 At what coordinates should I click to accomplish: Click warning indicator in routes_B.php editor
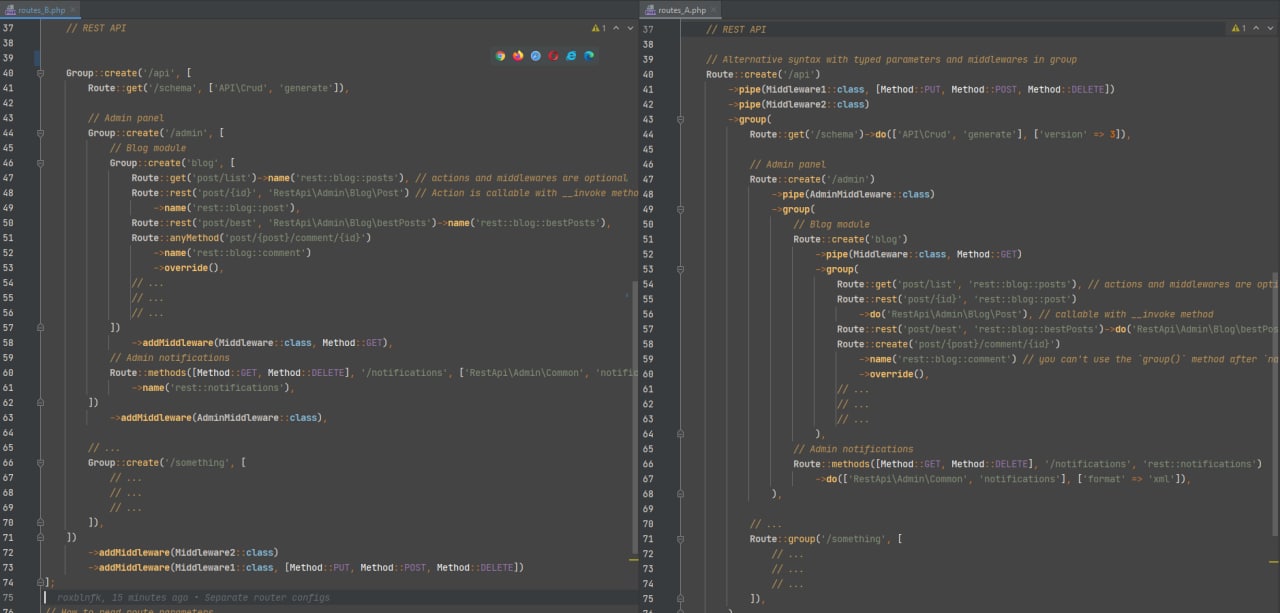(599, 29)
